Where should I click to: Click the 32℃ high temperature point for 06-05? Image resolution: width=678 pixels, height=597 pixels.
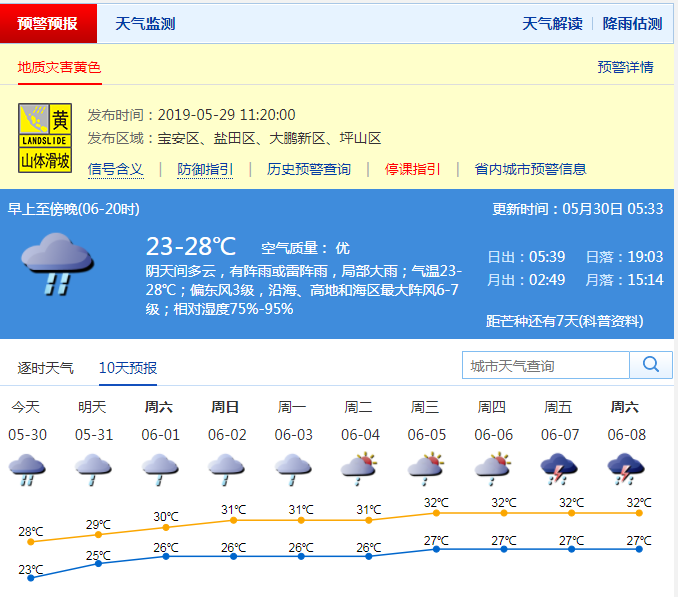click(x=437, y=513)
